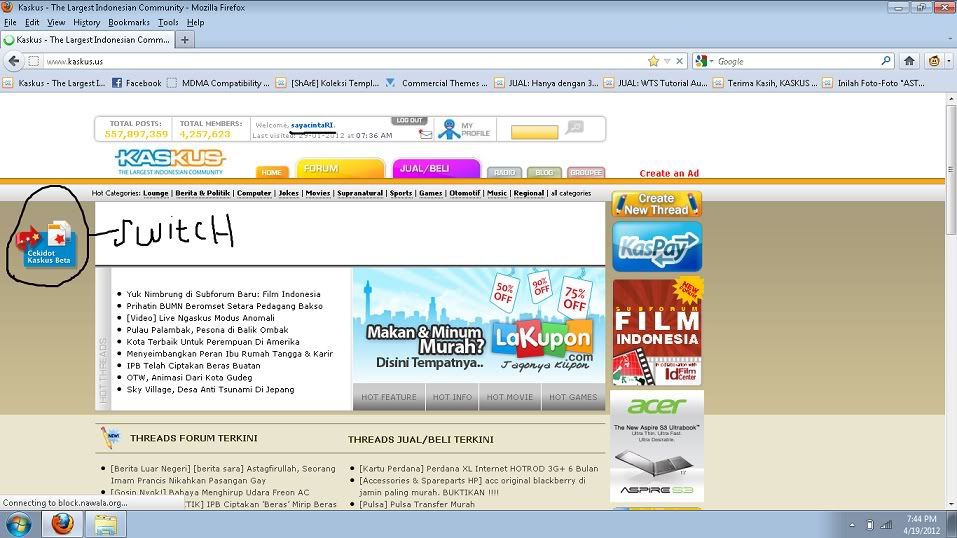Screen dimensions: 957x538
Task: Open the GROUPEE tab
Action: pyautogui.click(x=586, y=172)
